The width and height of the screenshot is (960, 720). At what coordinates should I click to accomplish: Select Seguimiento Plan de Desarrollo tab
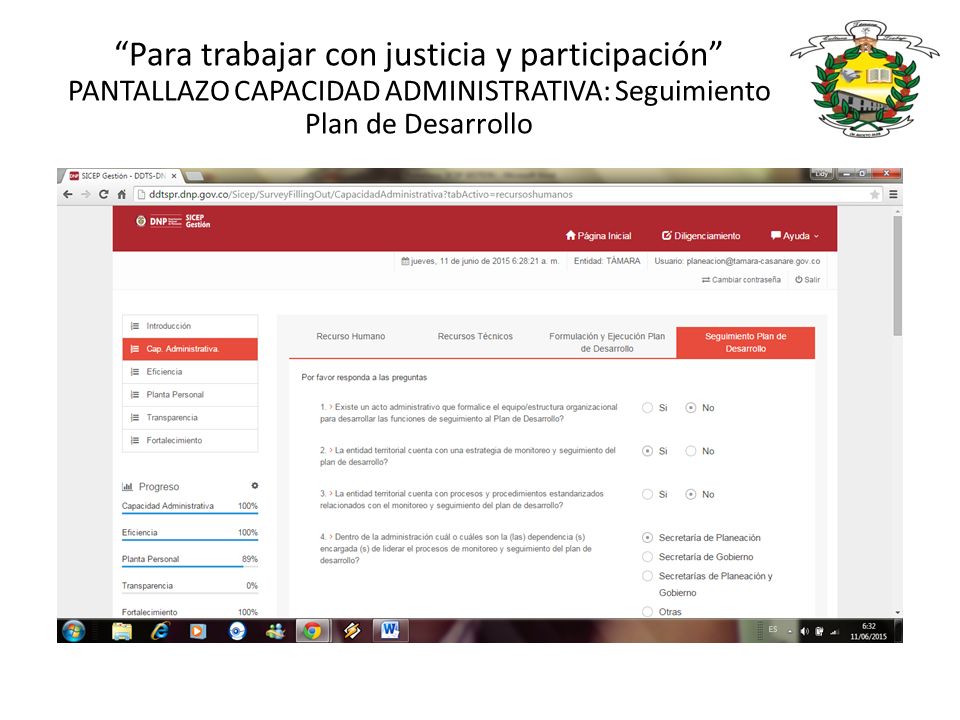click(745, 342)
